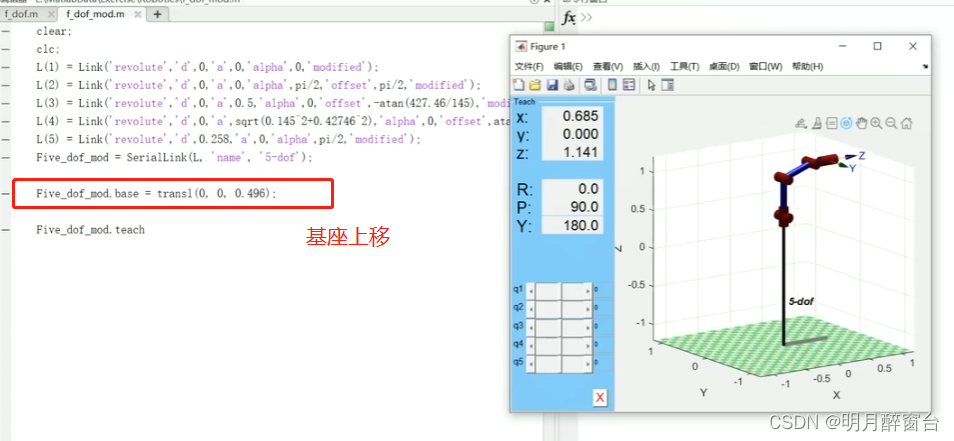The image size is (954, 441).
Task: Click the breakpoint dash beside clear; line
Action: (5, 31)
